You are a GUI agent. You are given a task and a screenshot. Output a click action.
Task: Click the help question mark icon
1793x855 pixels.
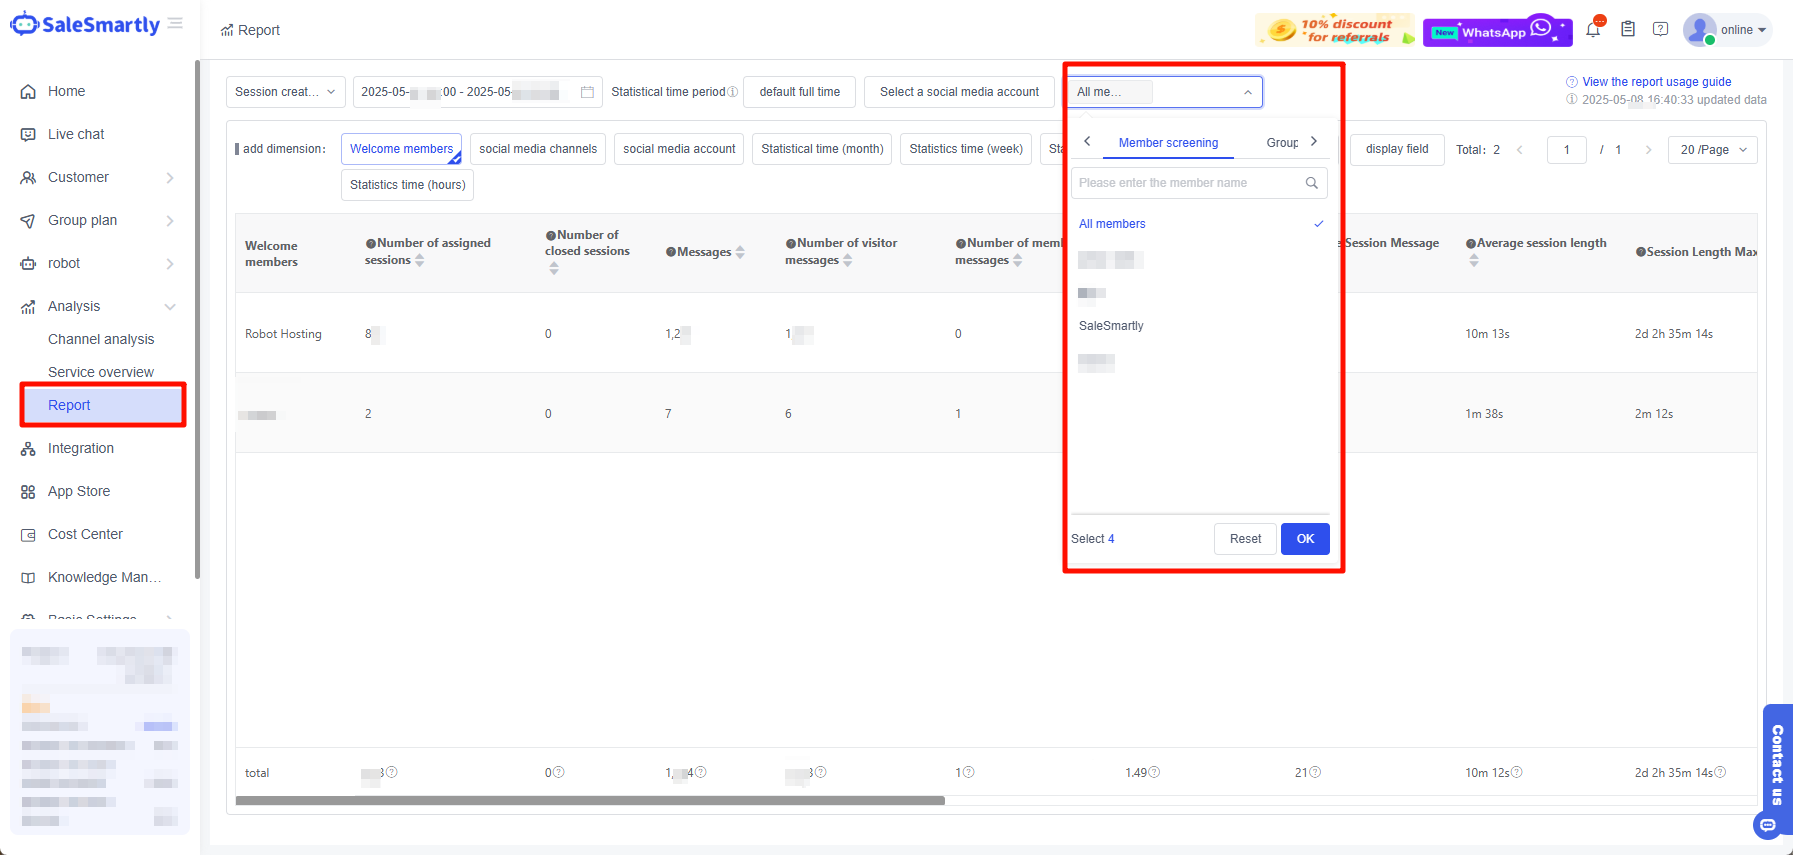tap(1660, 30)
